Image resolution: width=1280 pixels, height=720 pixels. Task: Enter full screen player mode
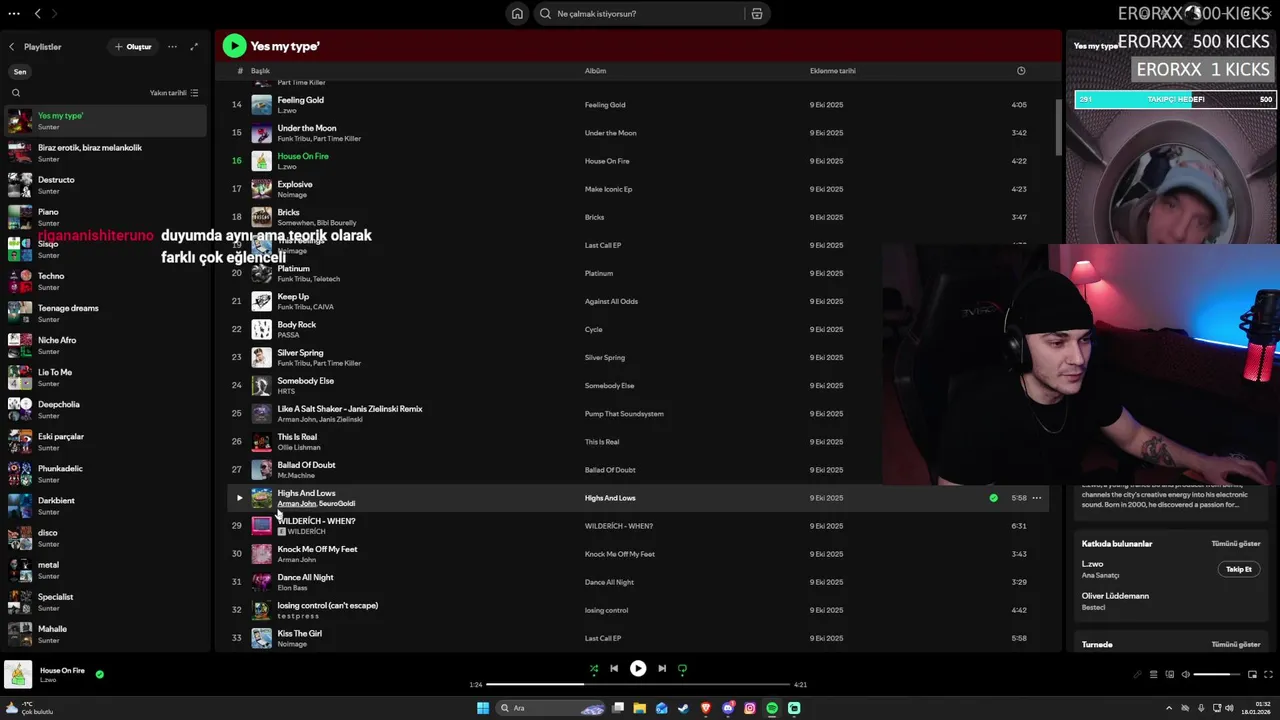tap(1270, 675)
